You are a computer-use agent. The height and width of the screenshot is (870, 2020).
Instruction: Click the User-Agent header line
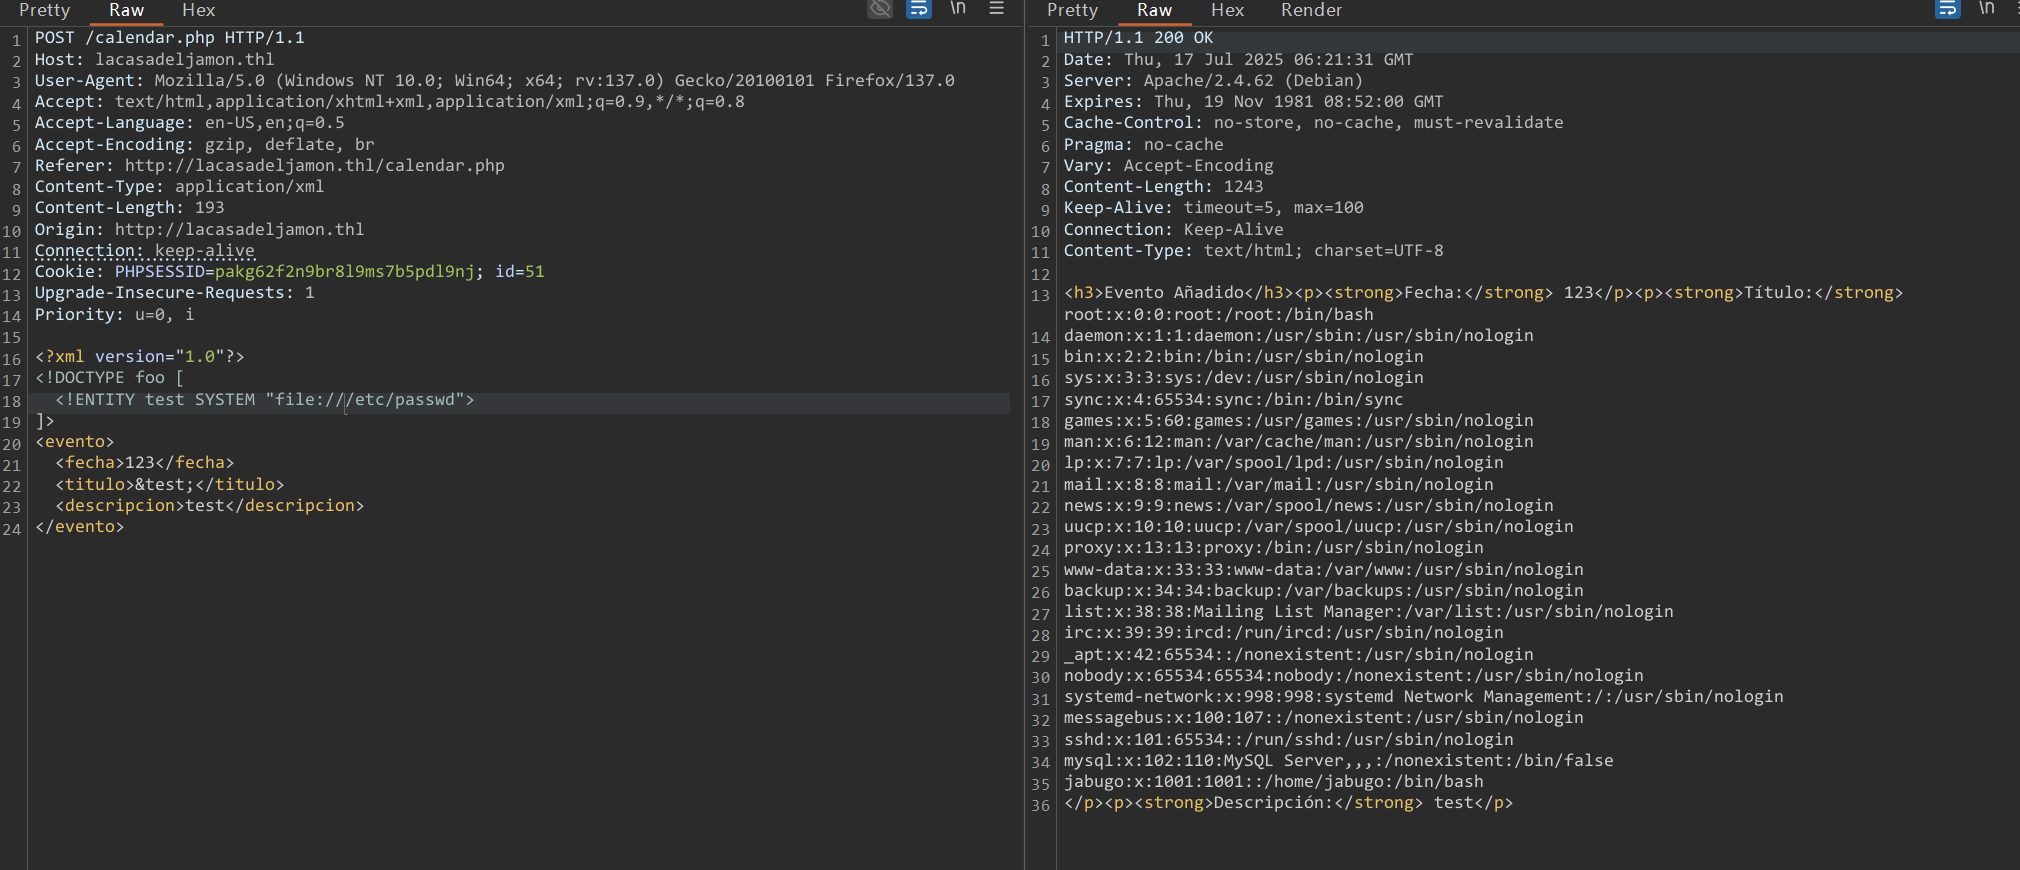tap(495, 80)
